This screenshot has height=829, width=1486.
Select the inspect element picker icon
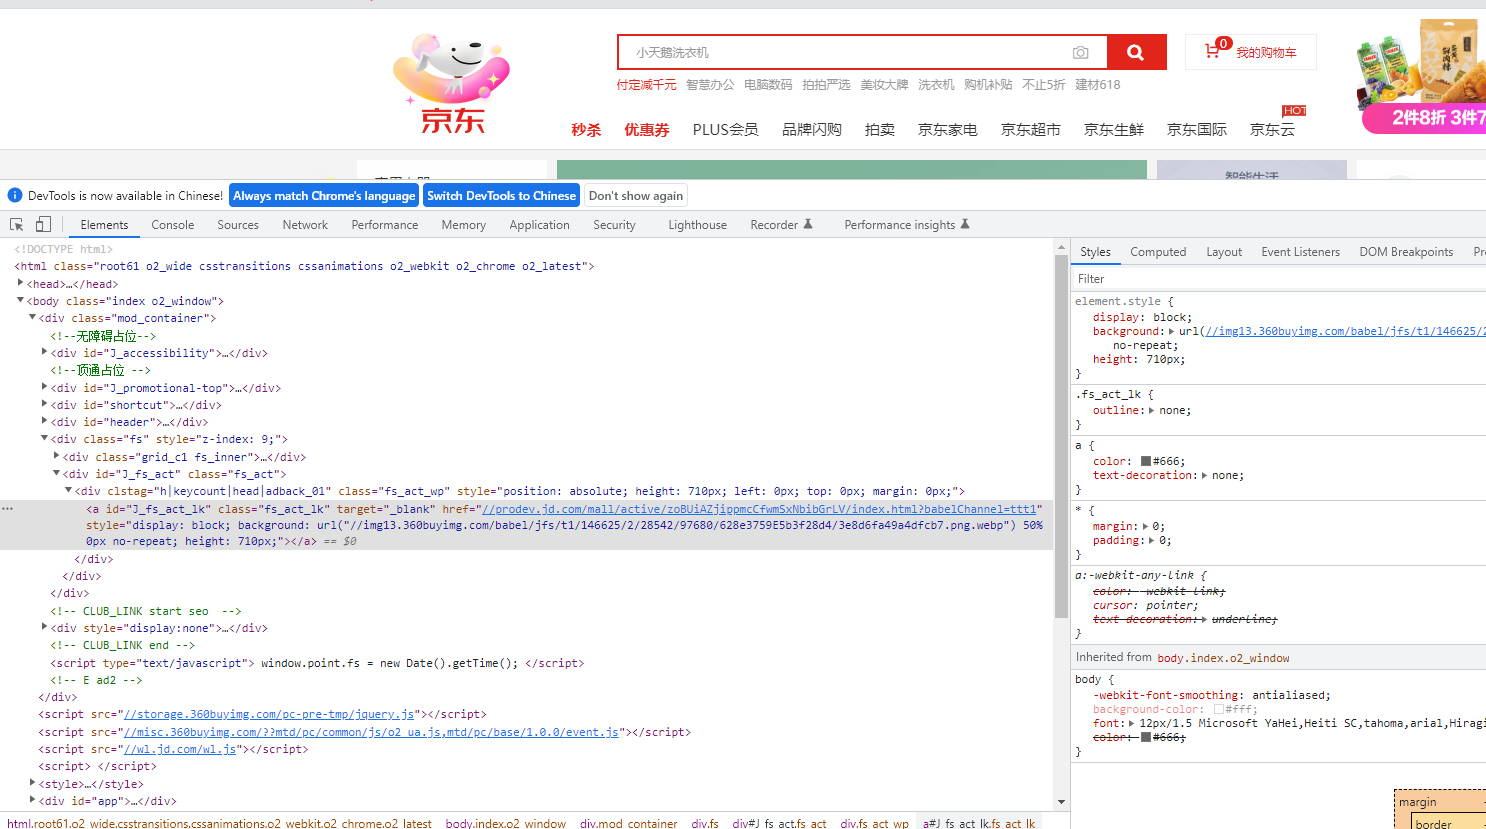[x=17, y=224]
